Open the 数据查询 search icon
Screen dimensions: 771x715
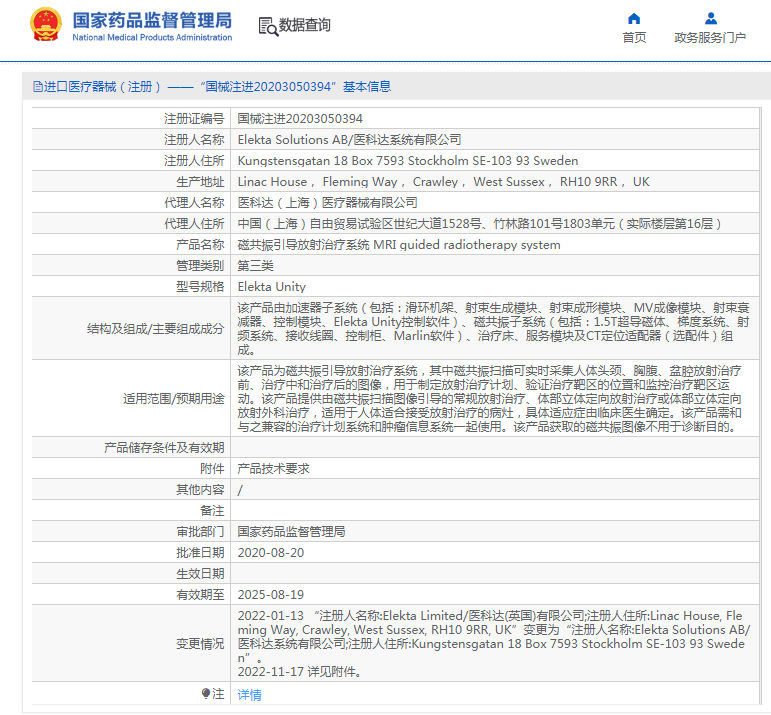(x=268, y=26)
